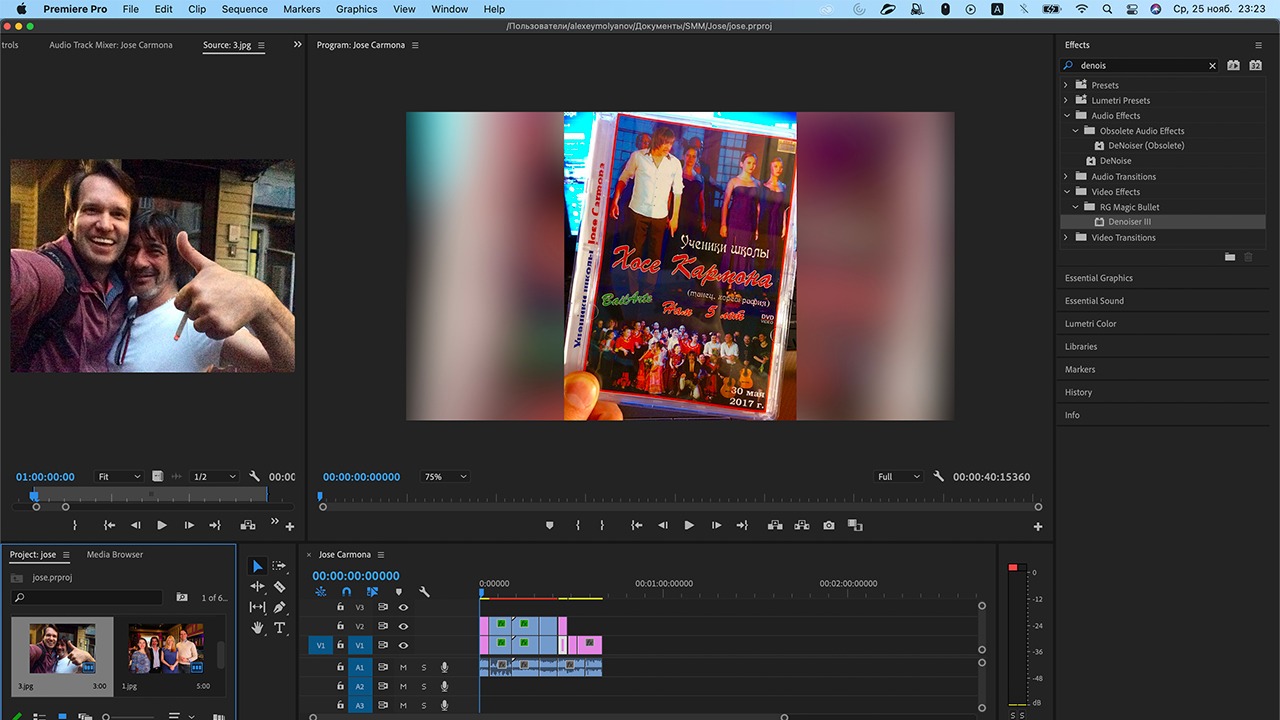The width and height of the screenshot is (1280, 720).
Task: Expand the Lumetri Presets folder
Action: (x=1066, y=100)
